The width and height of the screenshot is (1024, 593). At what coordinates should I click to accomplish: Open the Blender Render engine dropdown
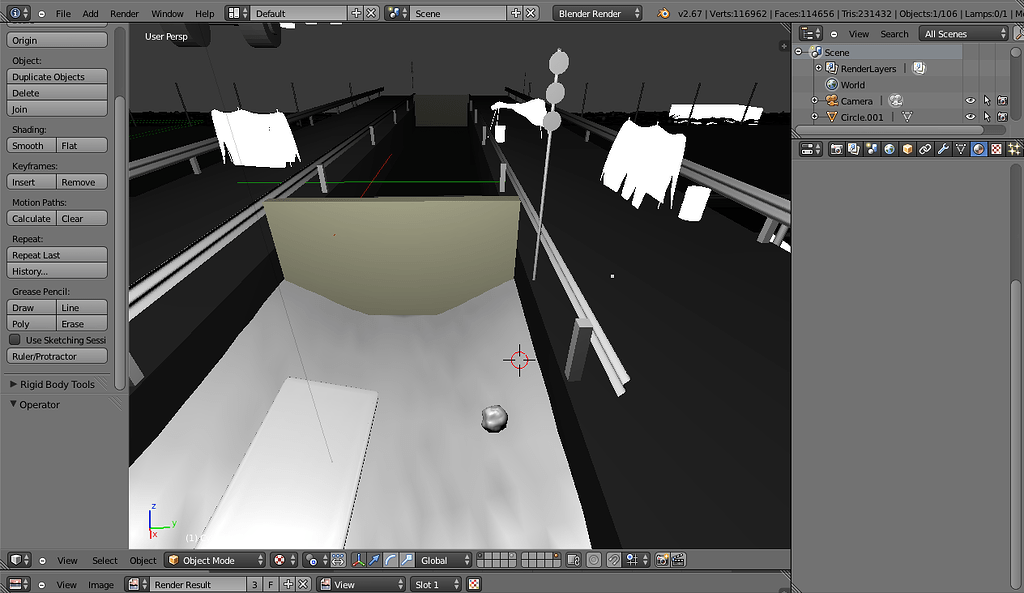(x=598, y=13)
